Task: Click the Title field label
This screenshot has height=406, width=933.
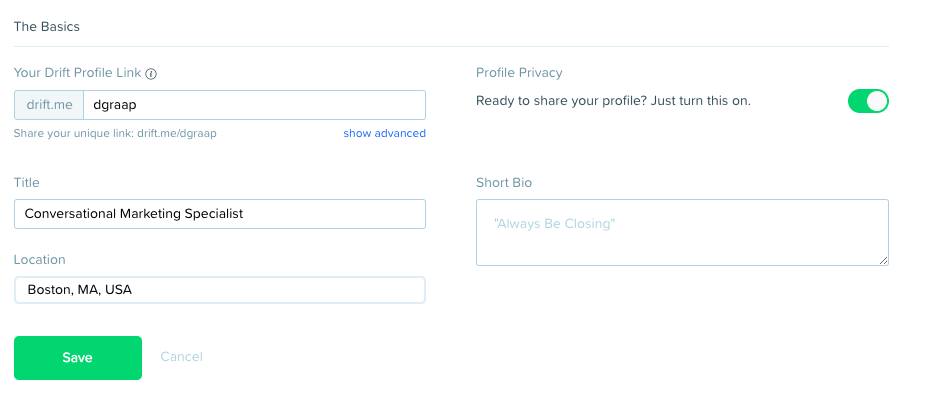Action: (x=27, y=183)
